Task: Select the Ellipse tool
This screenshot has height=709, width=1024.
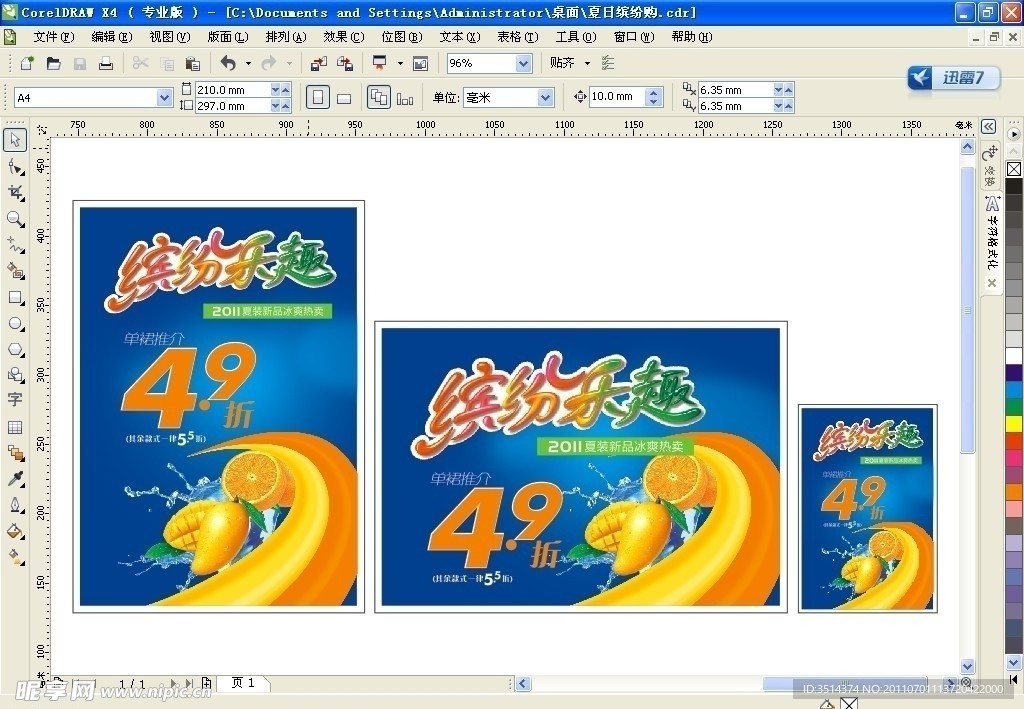Action: click(15, 323)
